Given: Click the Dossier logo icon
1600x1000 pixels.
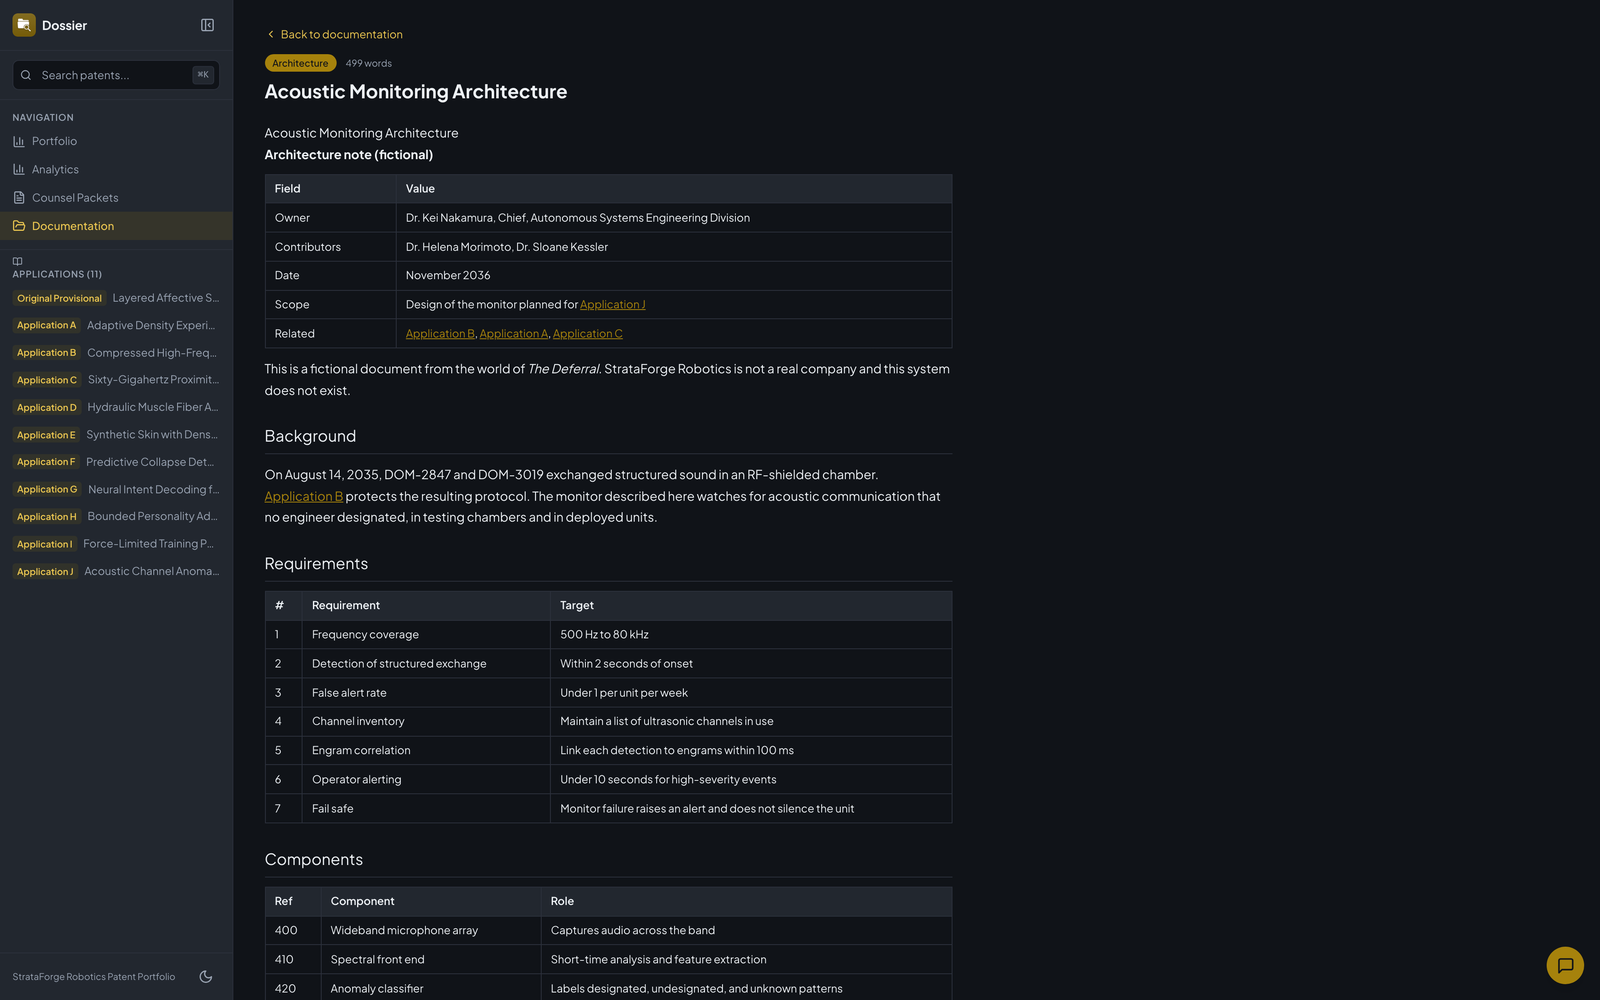Looking at the screenshot, I should click(x=24, y=25).
